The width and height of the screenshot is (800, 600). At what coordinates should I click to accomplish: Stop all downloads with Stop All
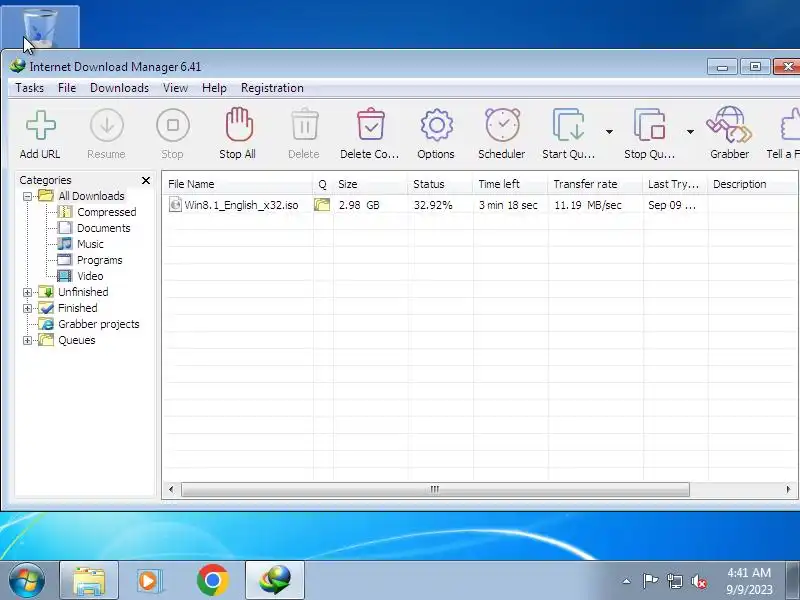(x=238, y=124)
